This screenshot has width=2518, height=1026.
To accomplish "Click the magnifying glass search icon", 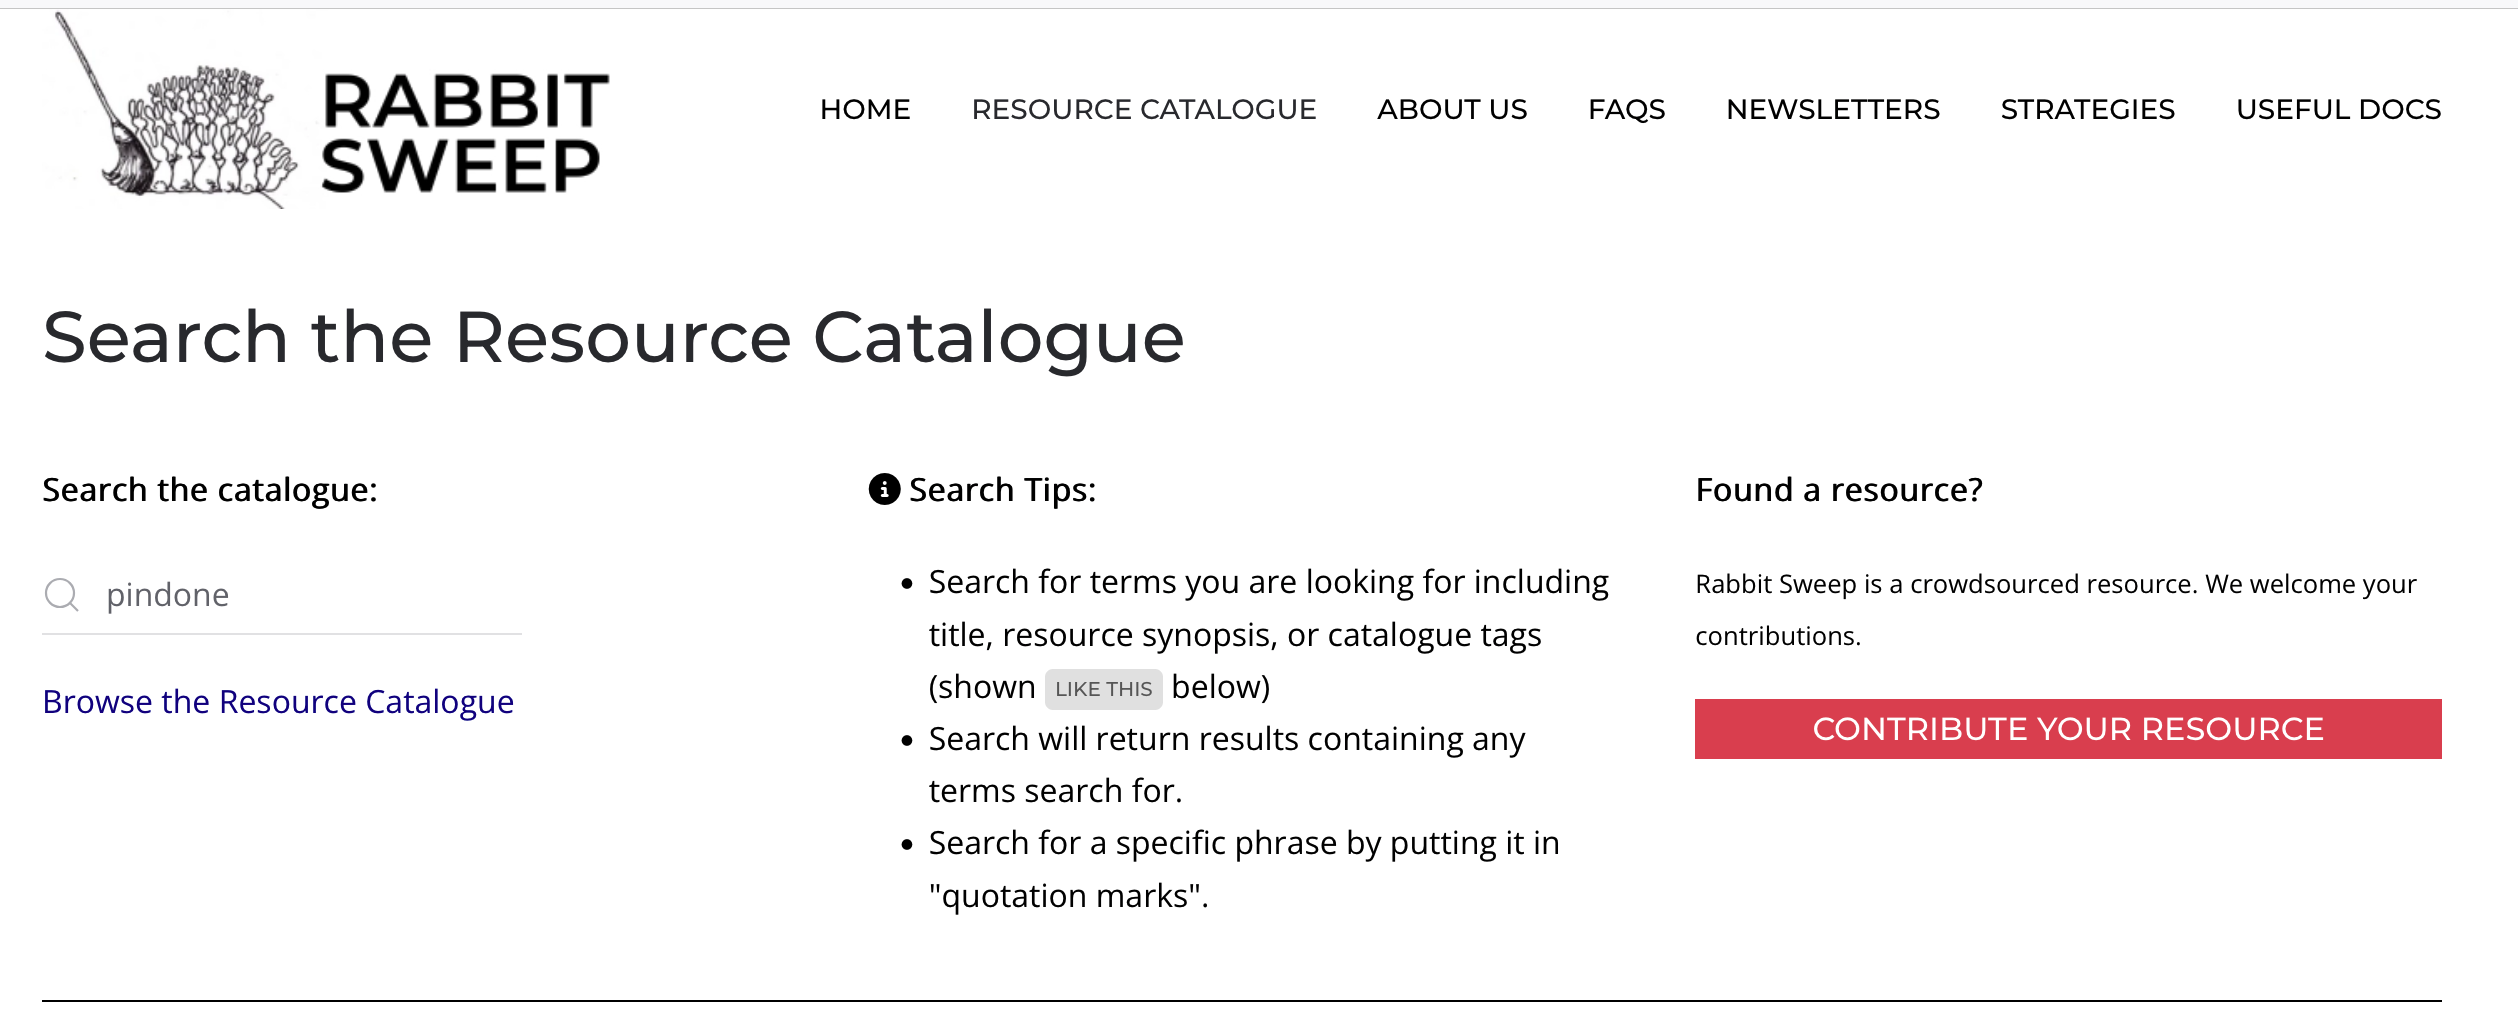I will coord(62,595).
